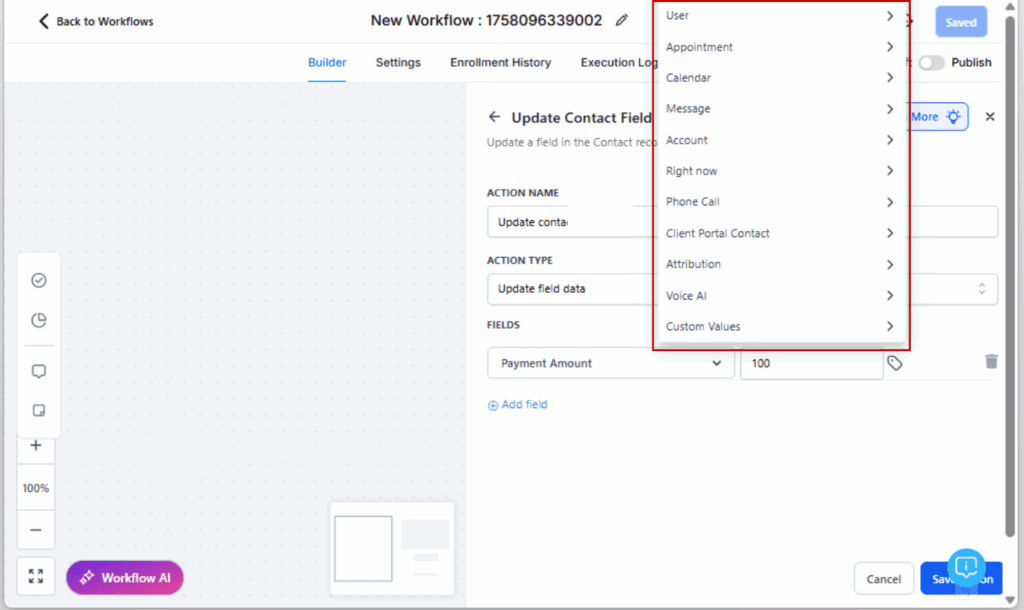Open the Builder tab
Screen dimensions: 1024x610
pos(327,63)
